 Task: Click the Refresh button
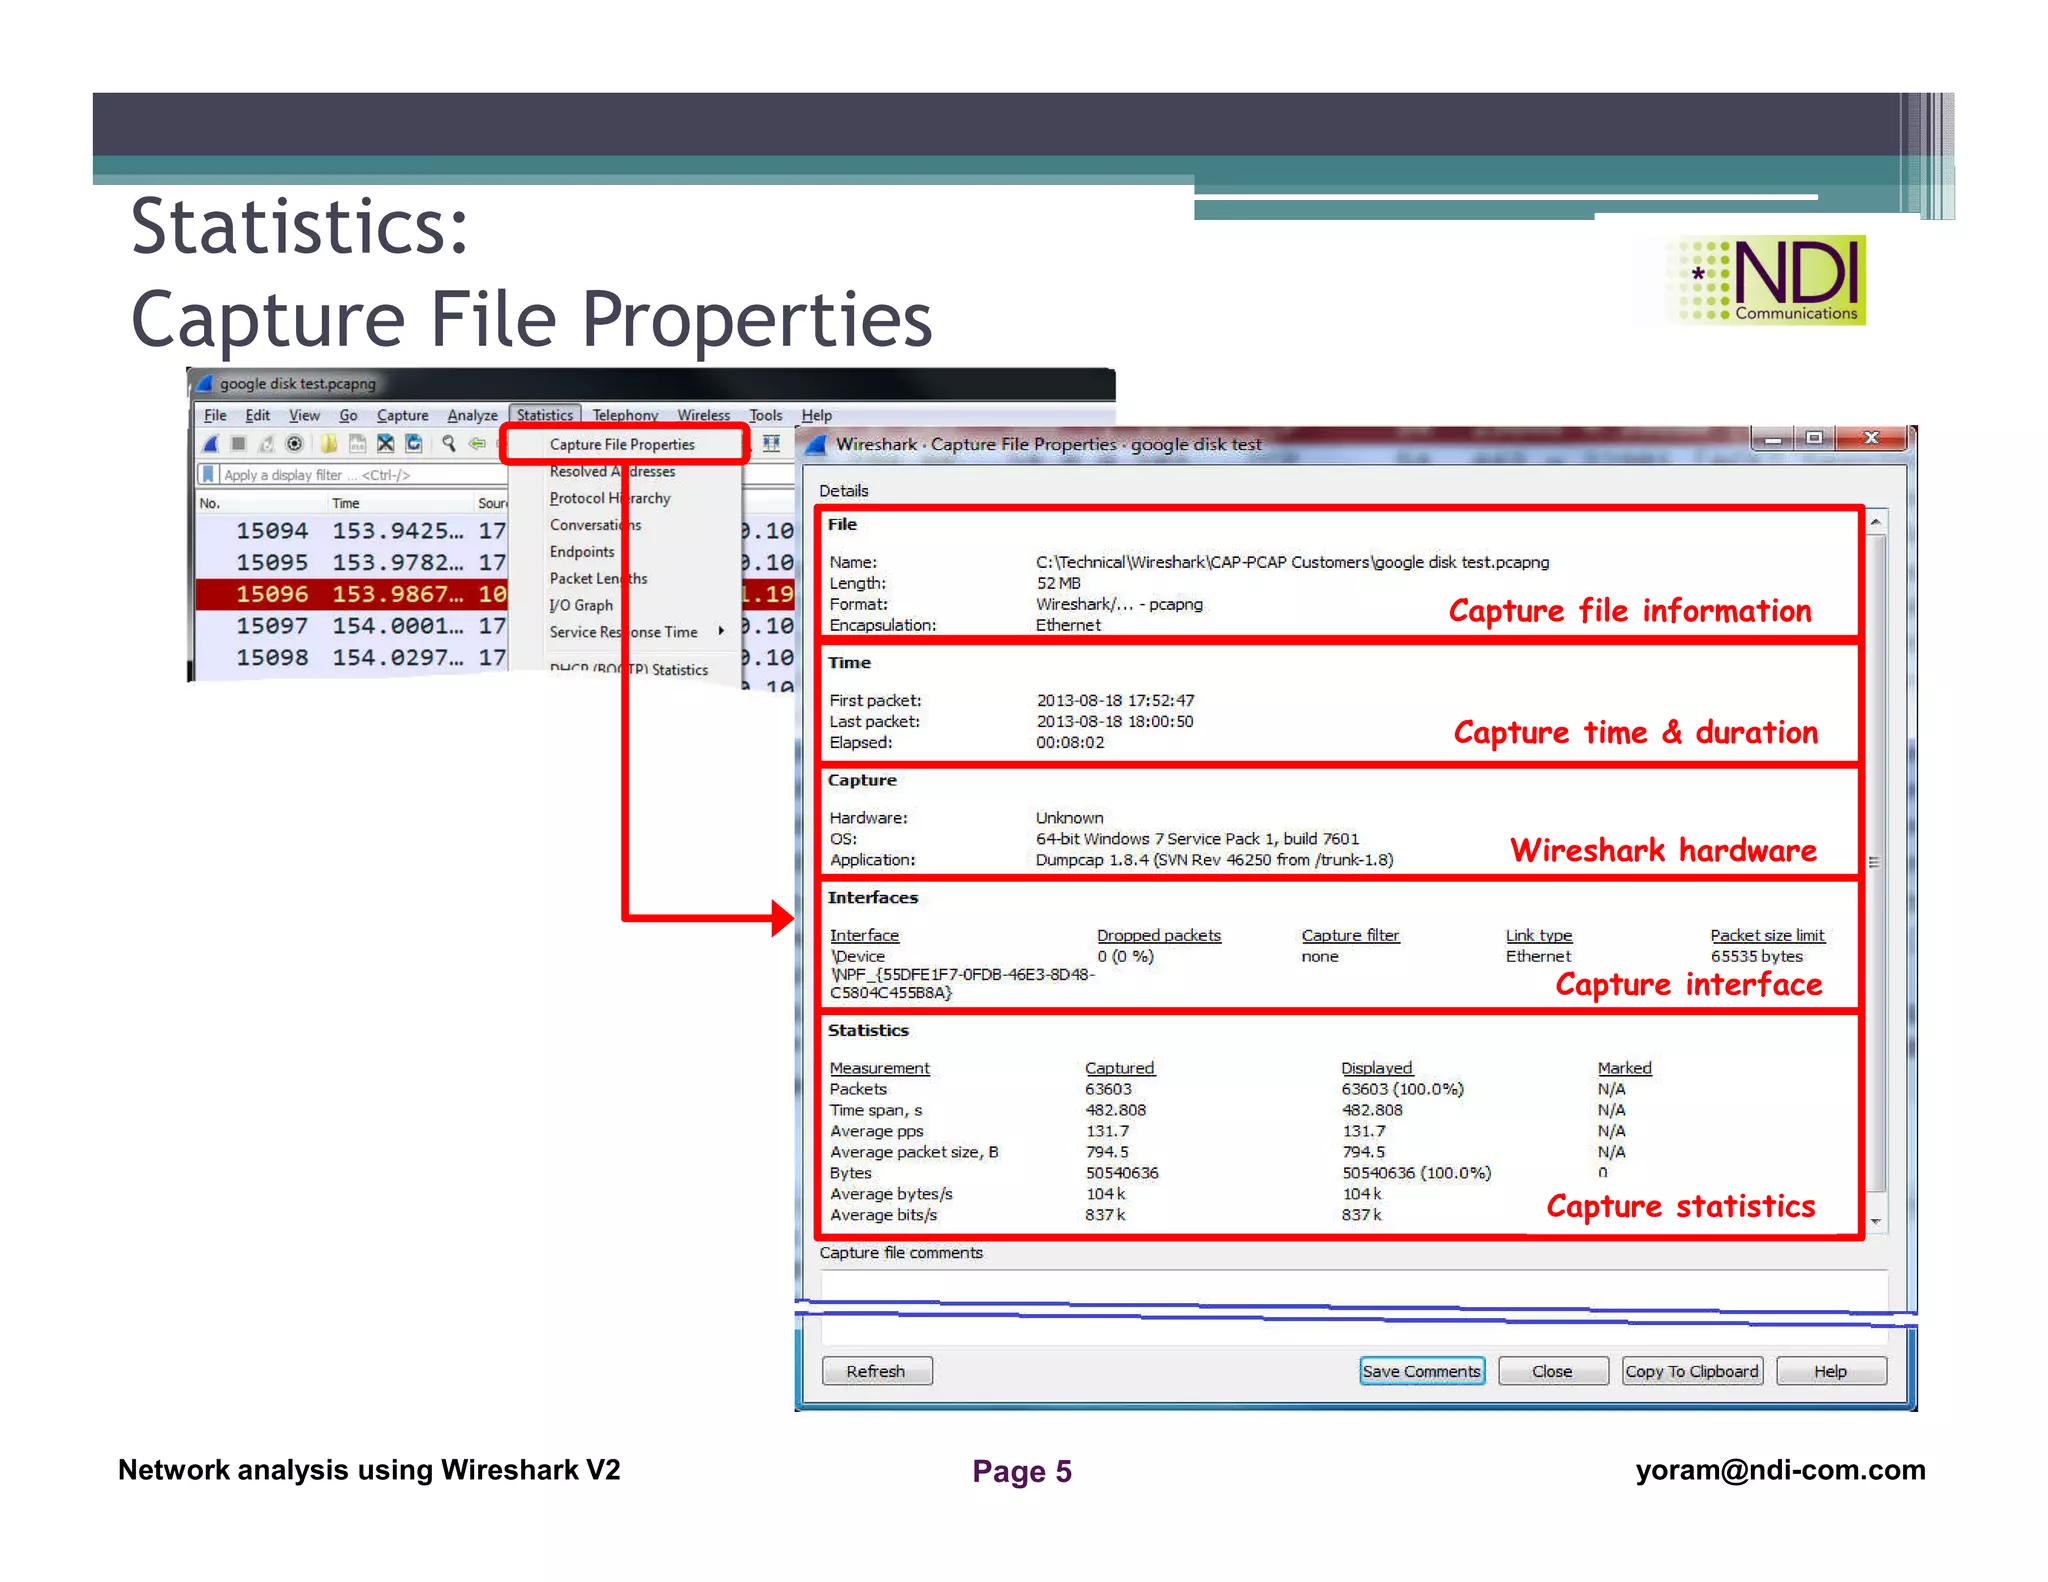click(876, 1371)
